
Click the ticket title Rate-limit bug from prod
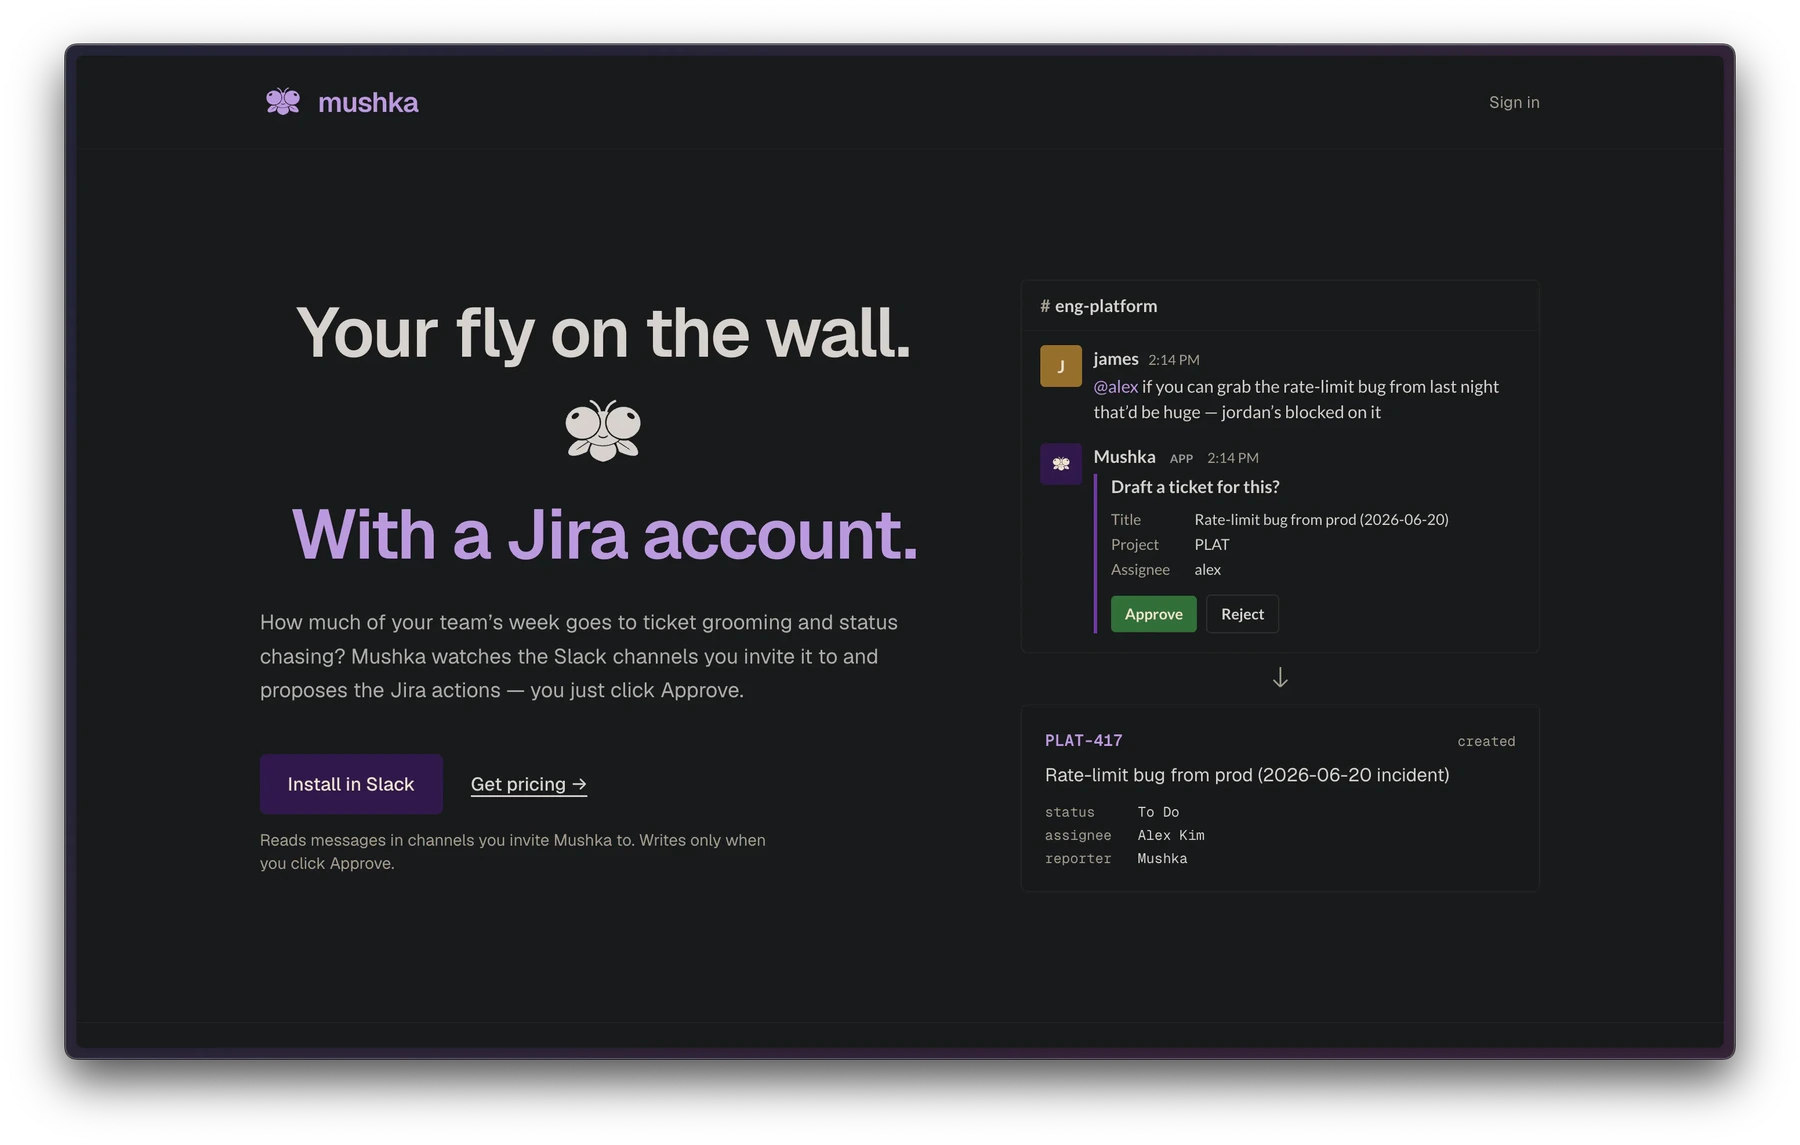pyautogui.click(x=1247, y=775)
